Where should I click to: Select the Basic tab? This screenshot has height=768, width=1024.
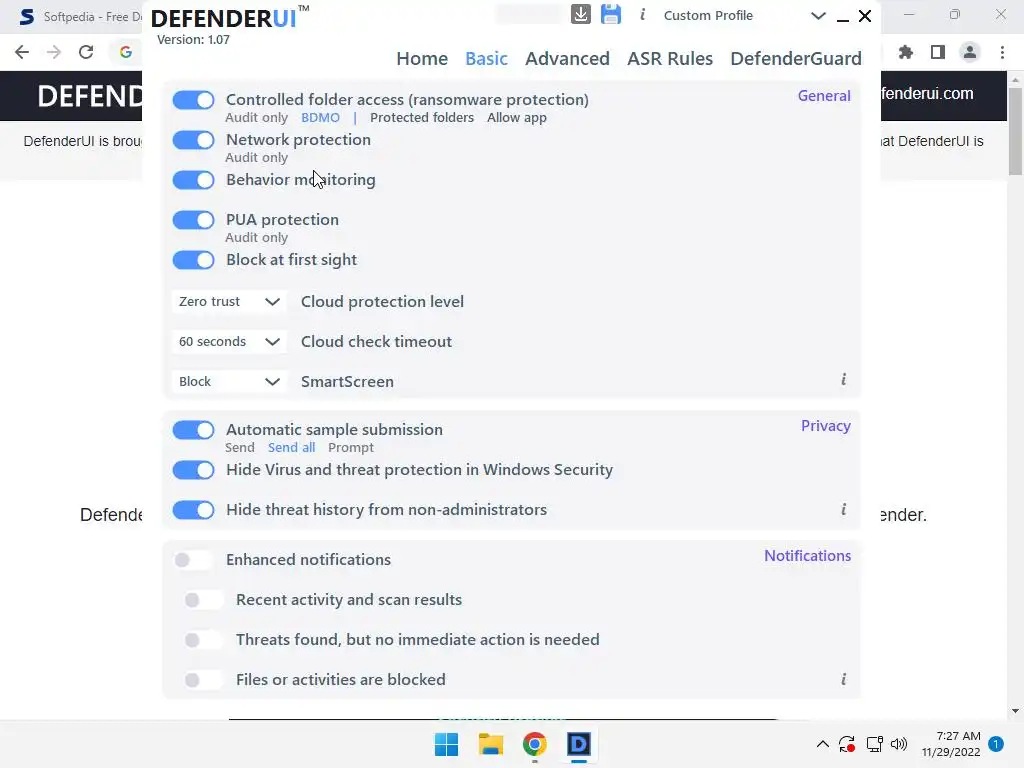click(x=486, y=58)
